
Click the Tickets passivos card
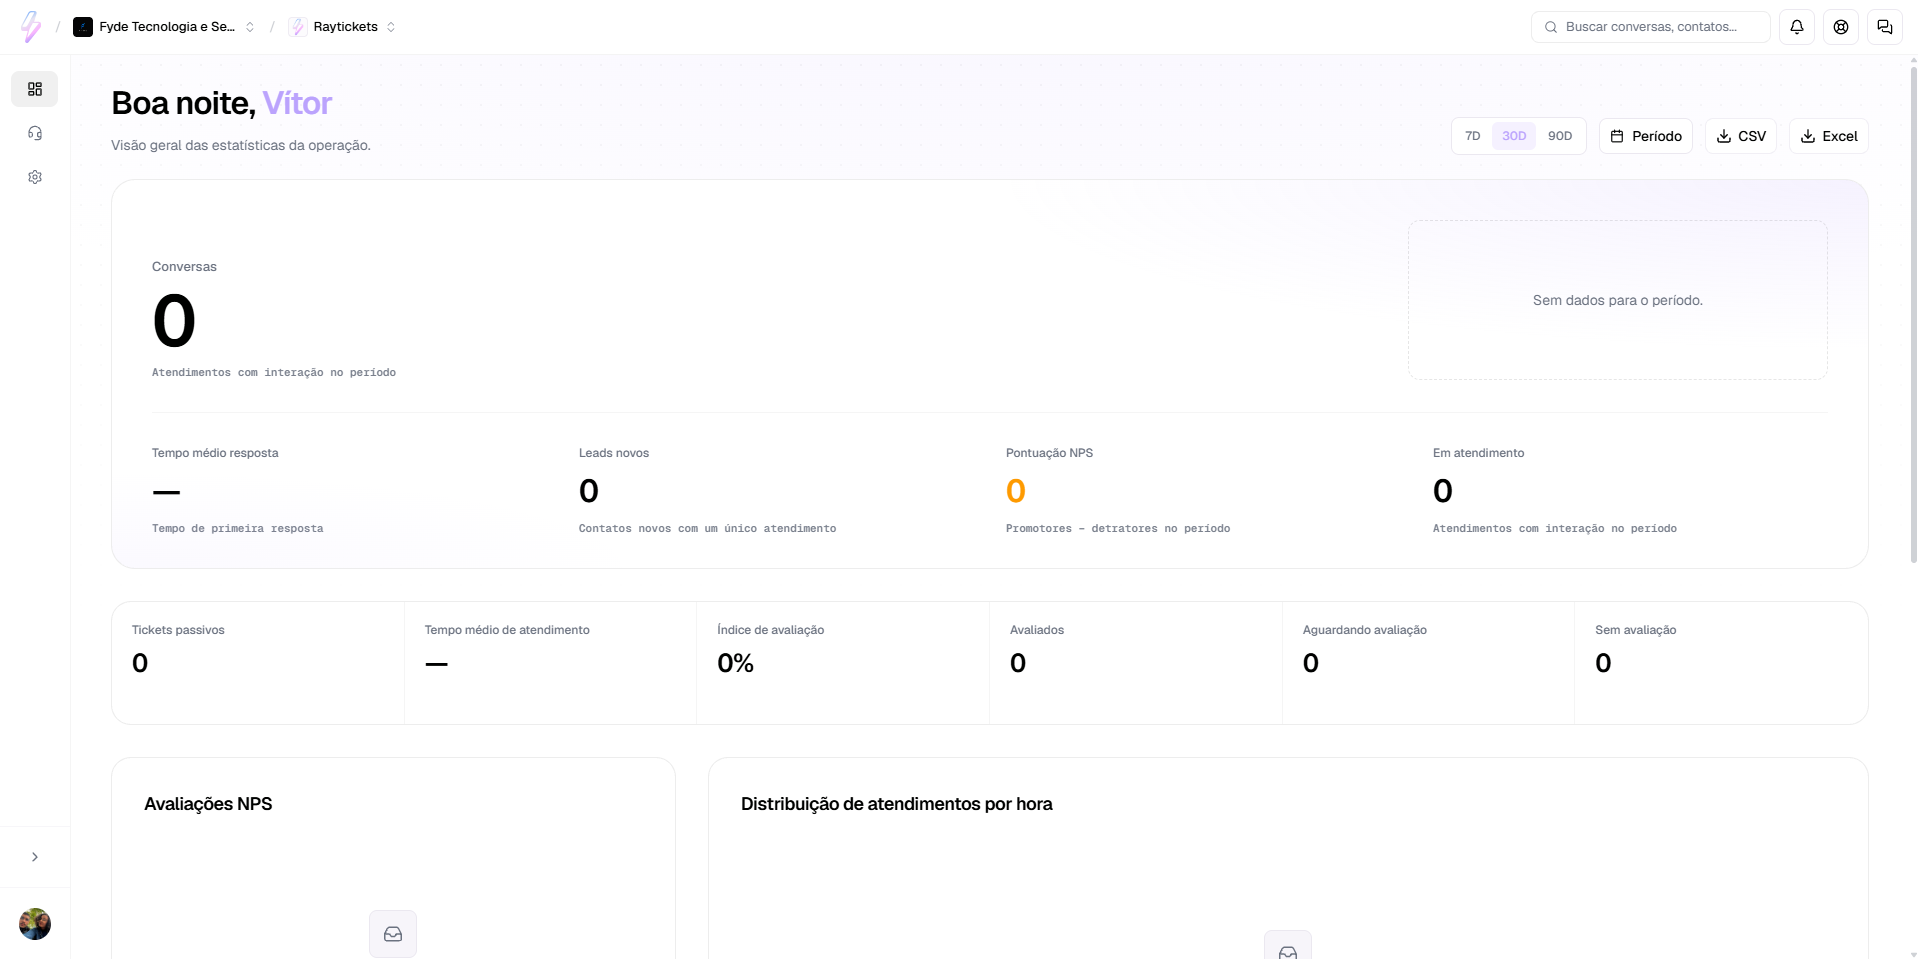coord(258,663)
